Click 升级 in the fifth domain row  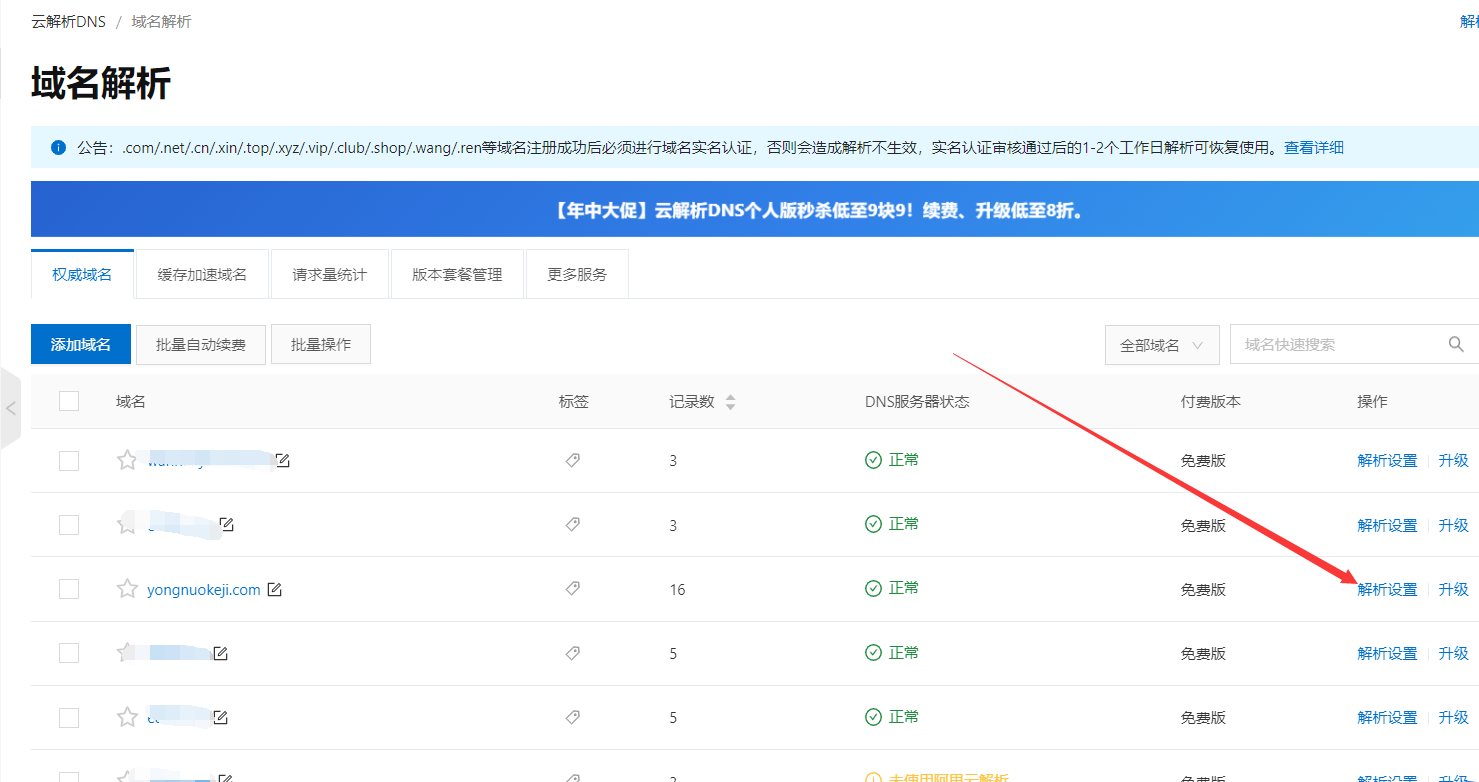1453,717
